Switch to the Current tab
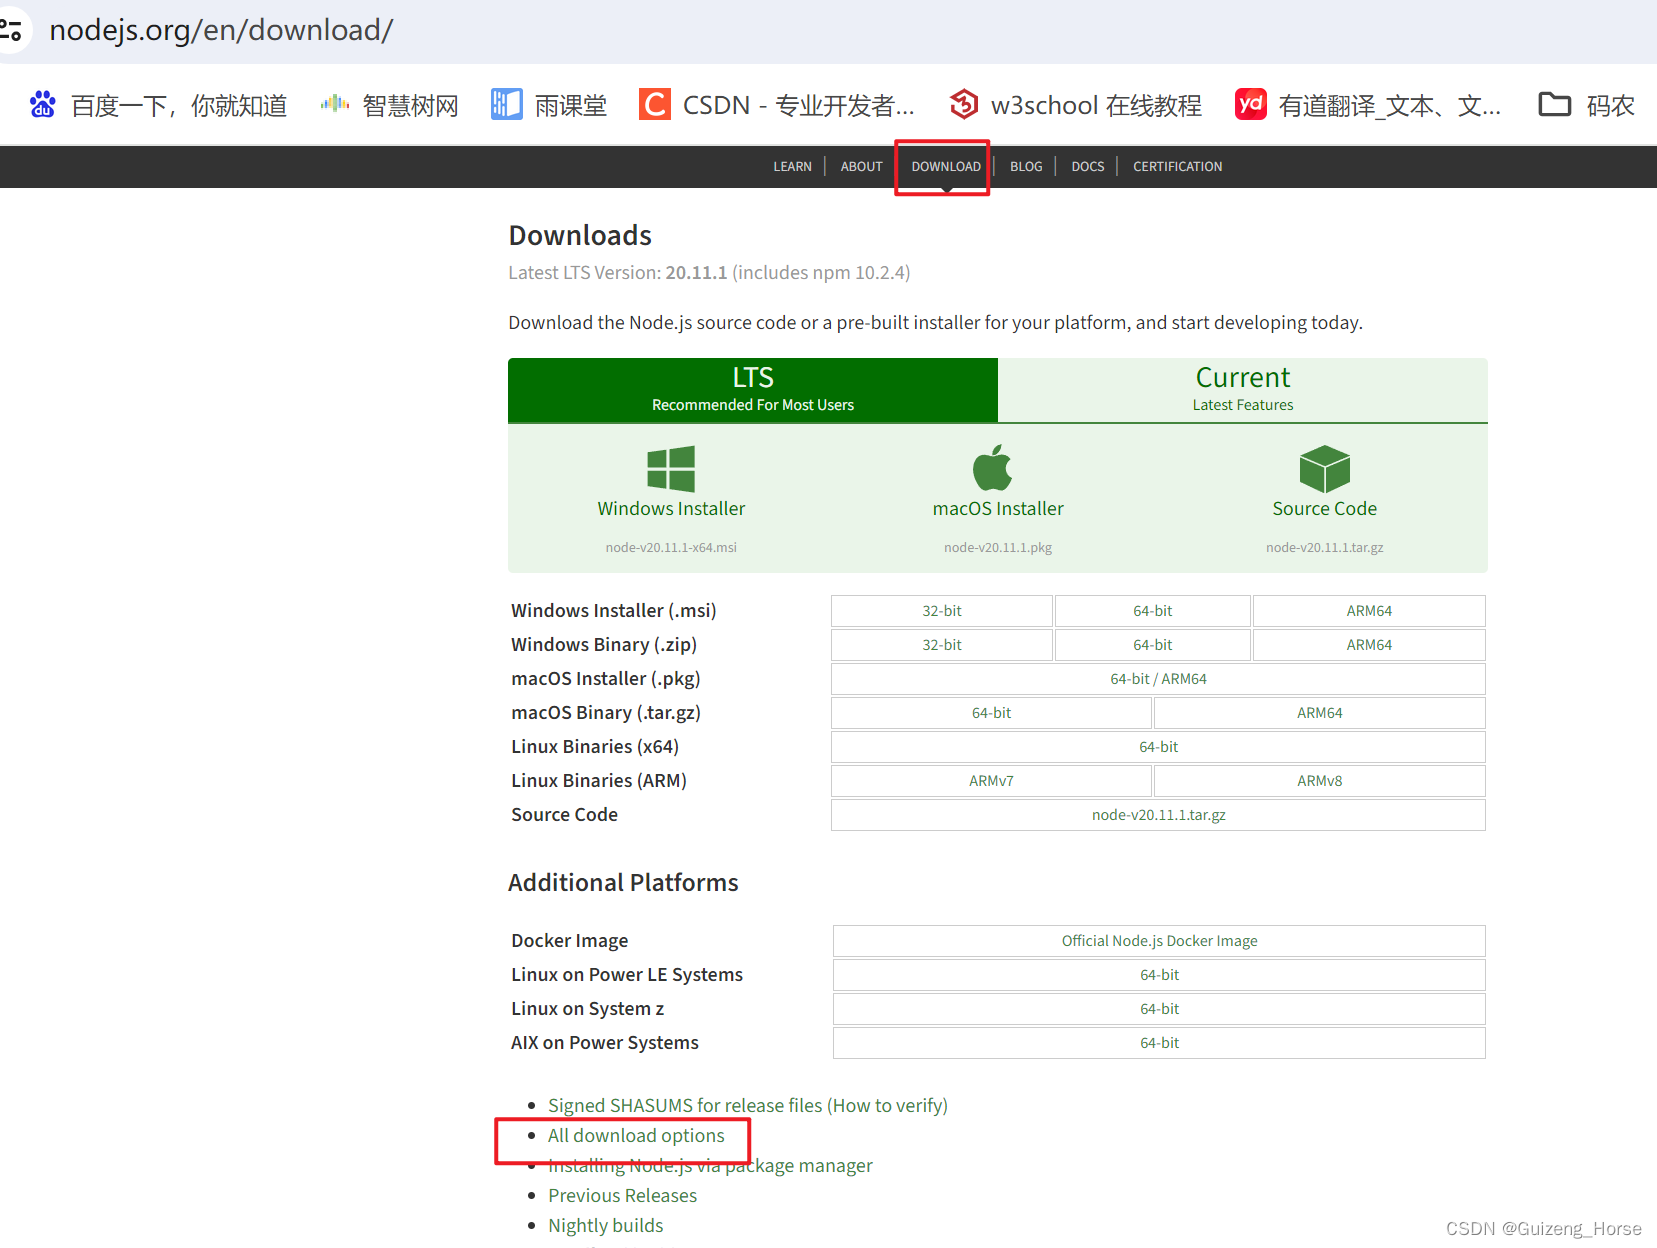This screenshot has width=1657, height=1248. (x=1242, y=389)
